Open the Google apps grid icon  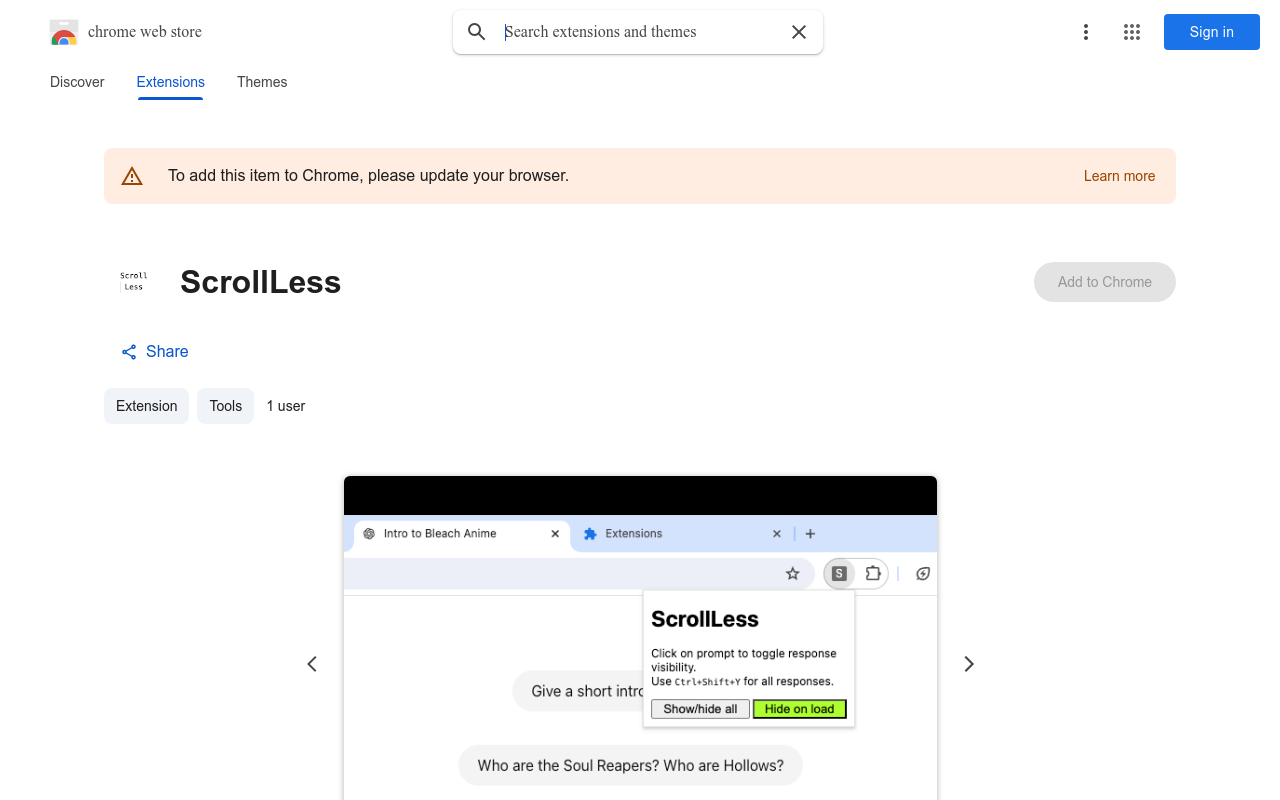(x=1131, y=32)
